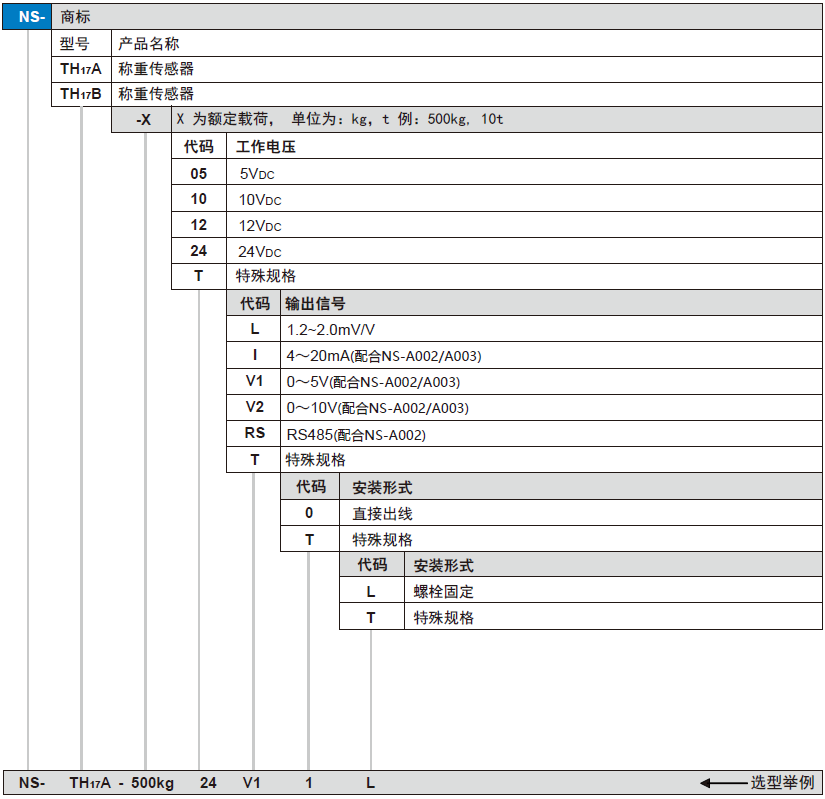
Task: Select the TH17A model code in table
Action: pos(80,69)
